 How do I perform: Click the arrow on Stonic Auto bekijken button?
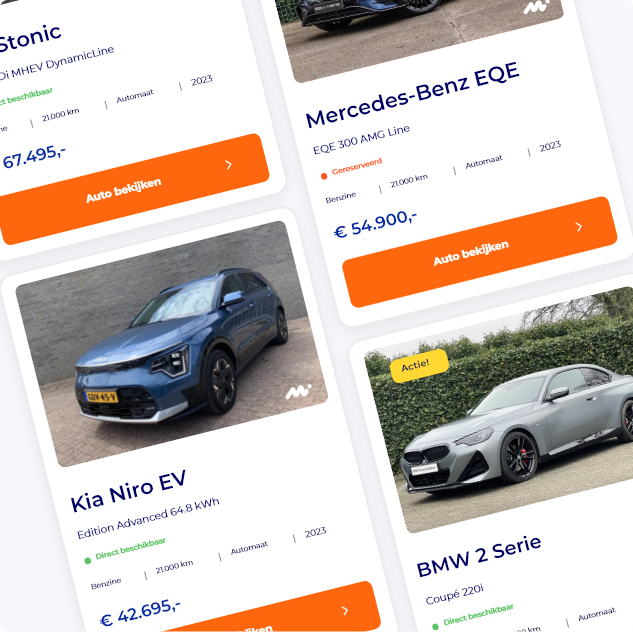click(228, 165)
